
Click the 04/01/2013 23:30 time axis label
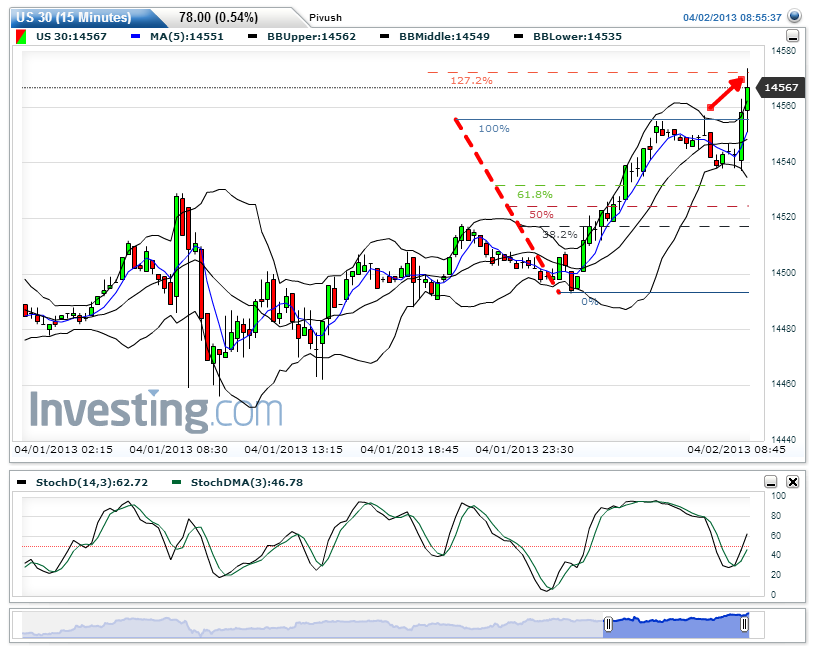pos(524,449)
